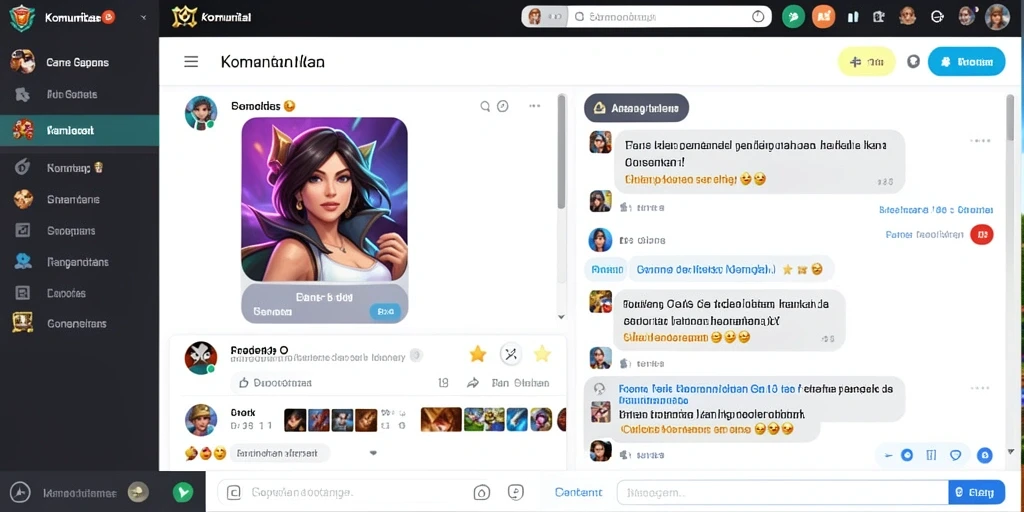Screen dimensions: 1024x512
Task: Click the rightmost blue circle chat toolbar icon
Action: 984,455
